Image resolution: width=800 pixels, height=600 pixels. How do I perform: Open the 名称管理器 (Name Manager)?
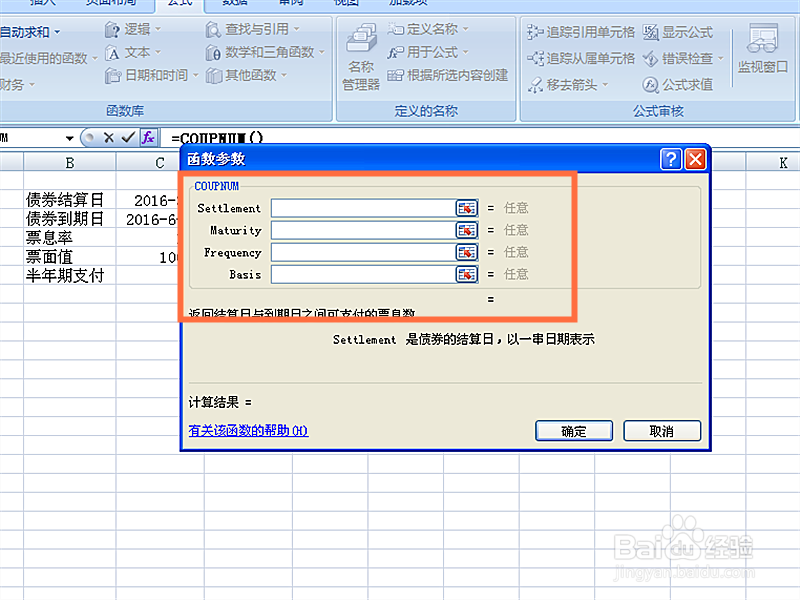pyautogui.click(x=361, y=57)
